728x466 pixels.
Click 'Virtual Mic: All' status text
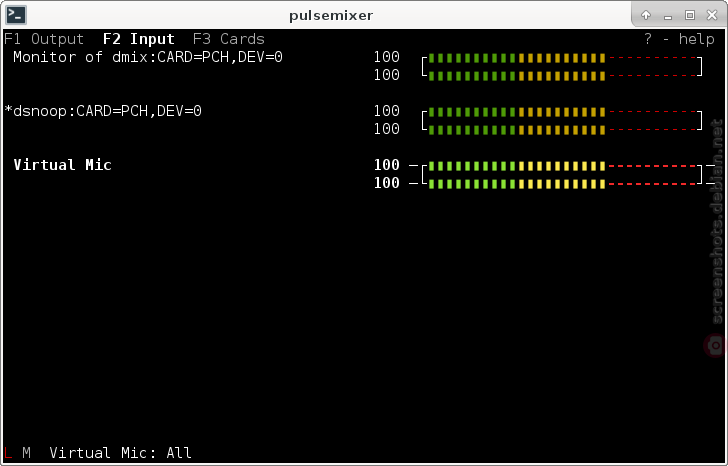click(120, 453)
